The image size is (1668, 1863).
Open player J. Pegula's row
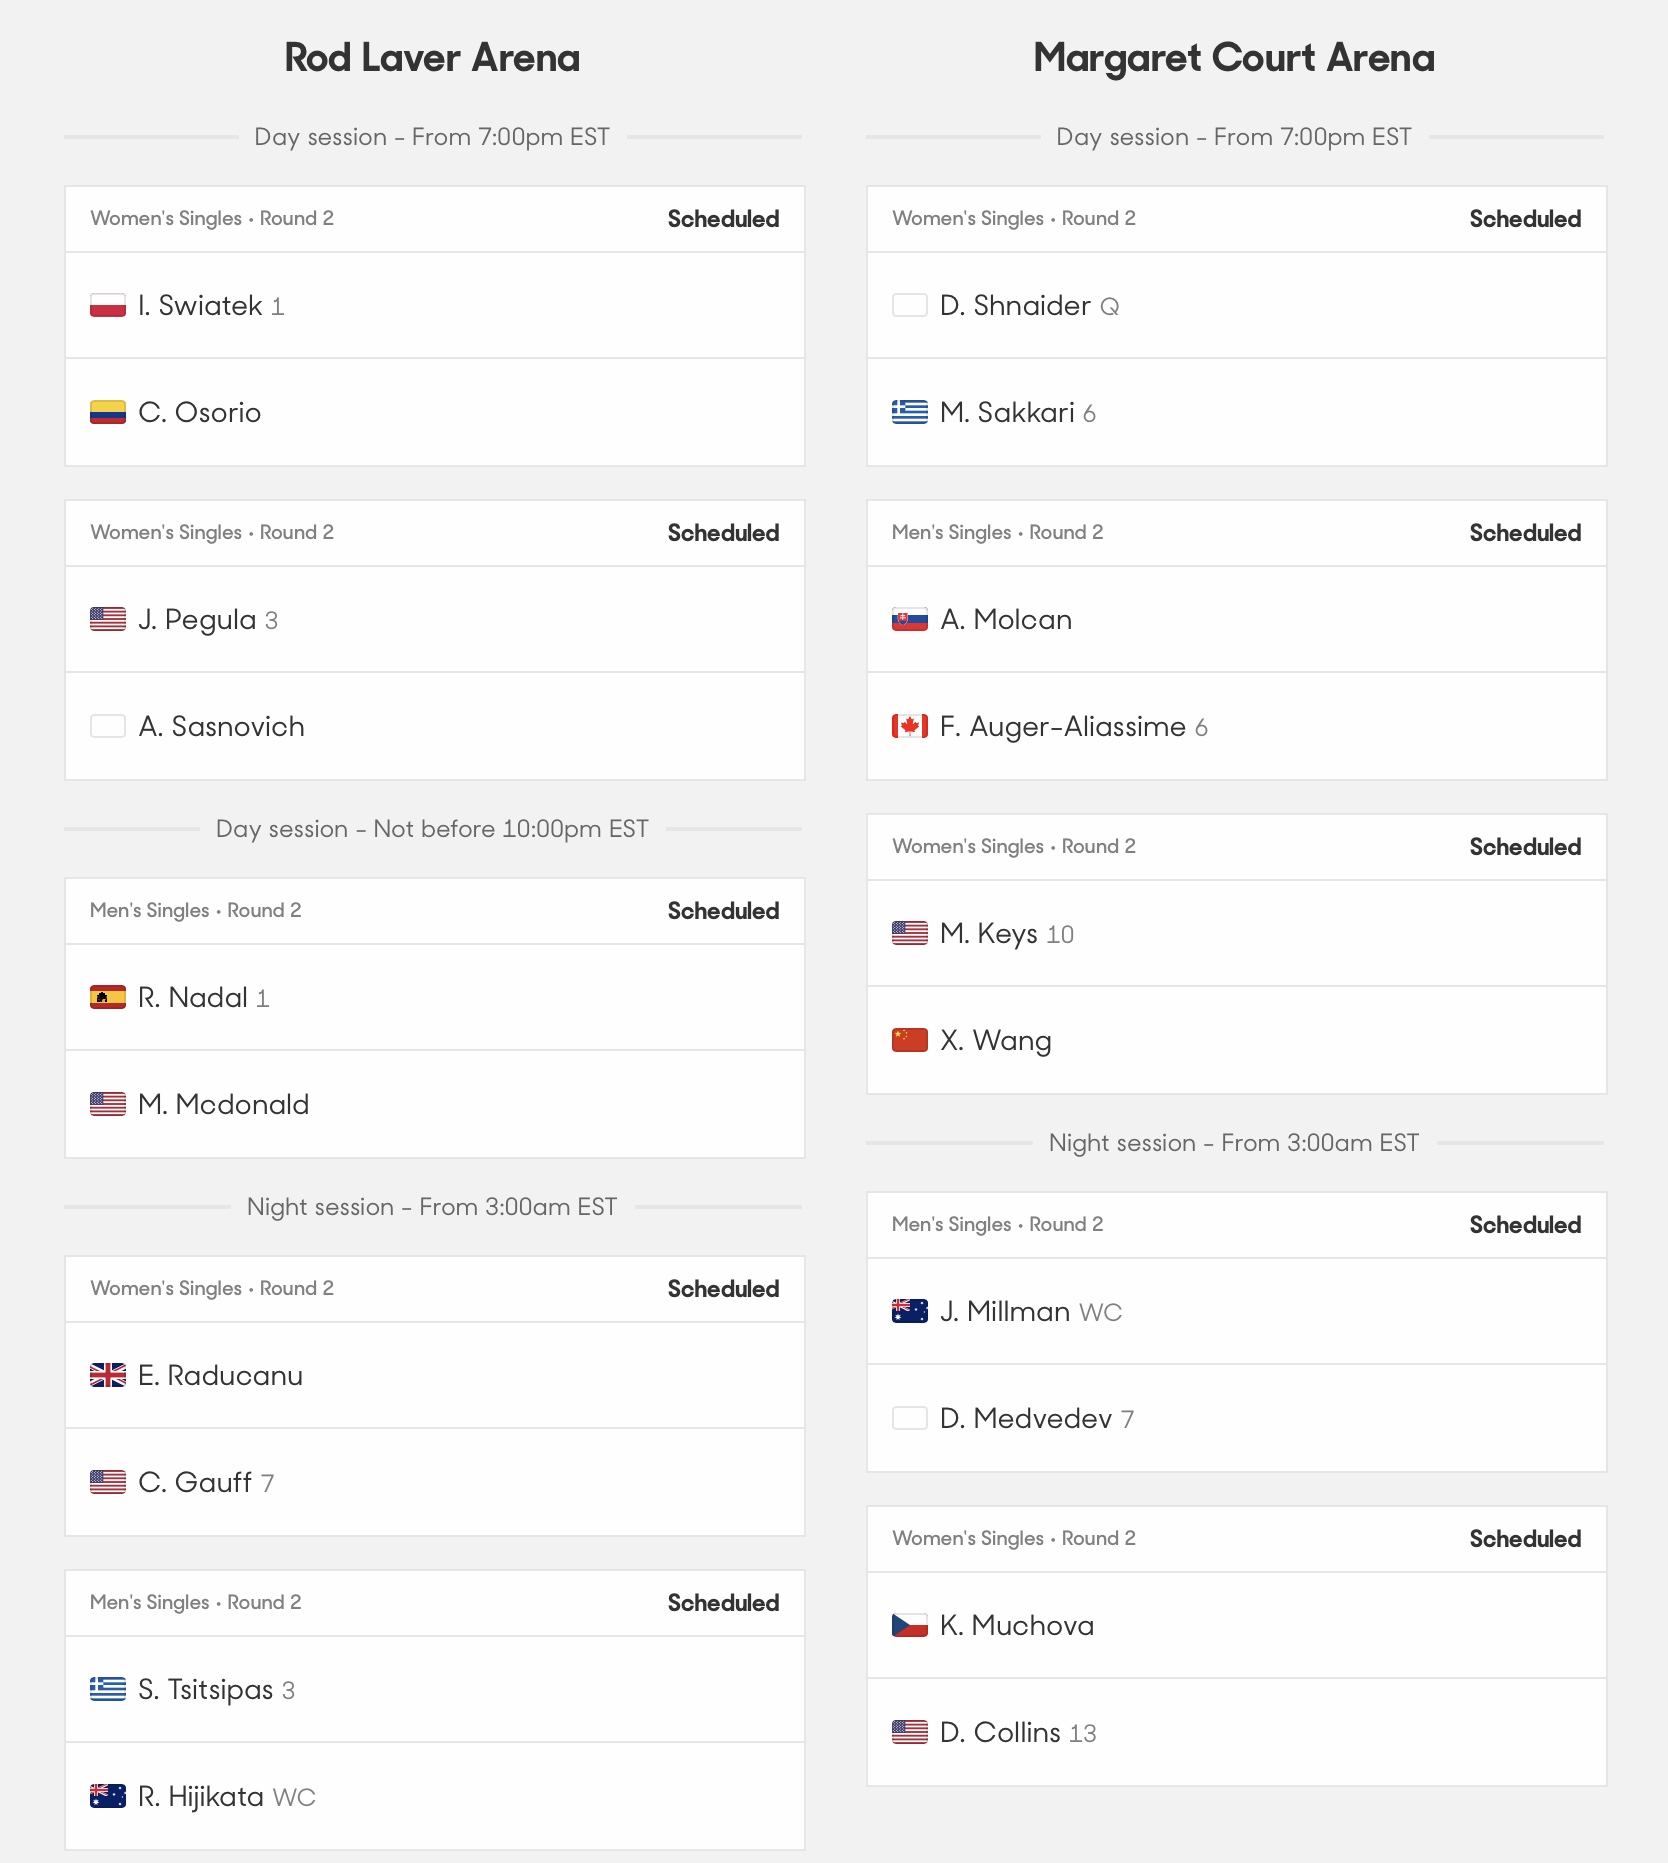pyautogui.click(x=435, y=619)
